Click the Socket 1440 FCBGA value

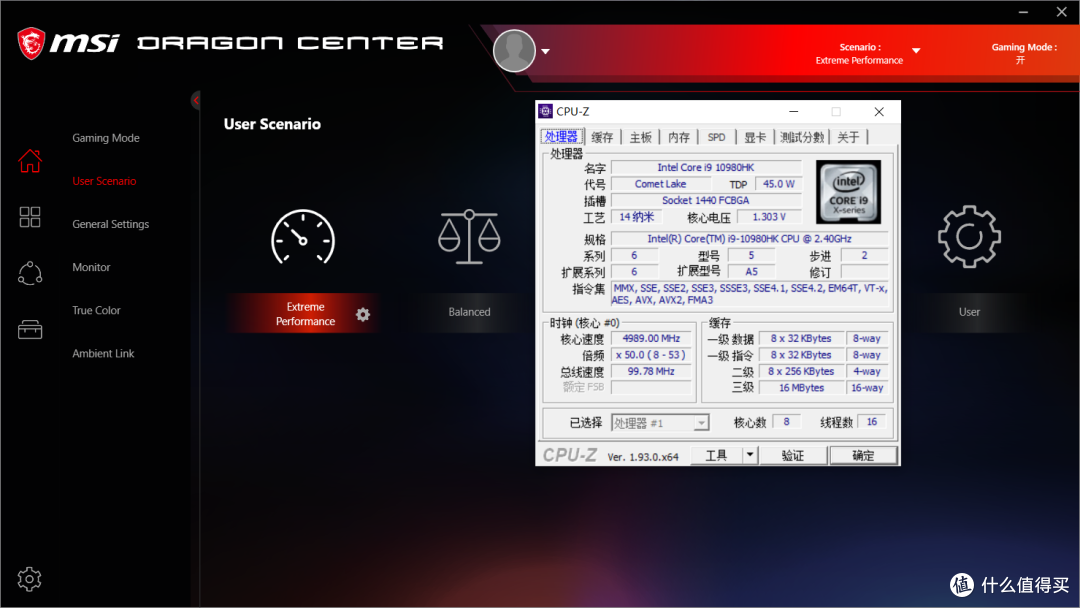[706, 200]
